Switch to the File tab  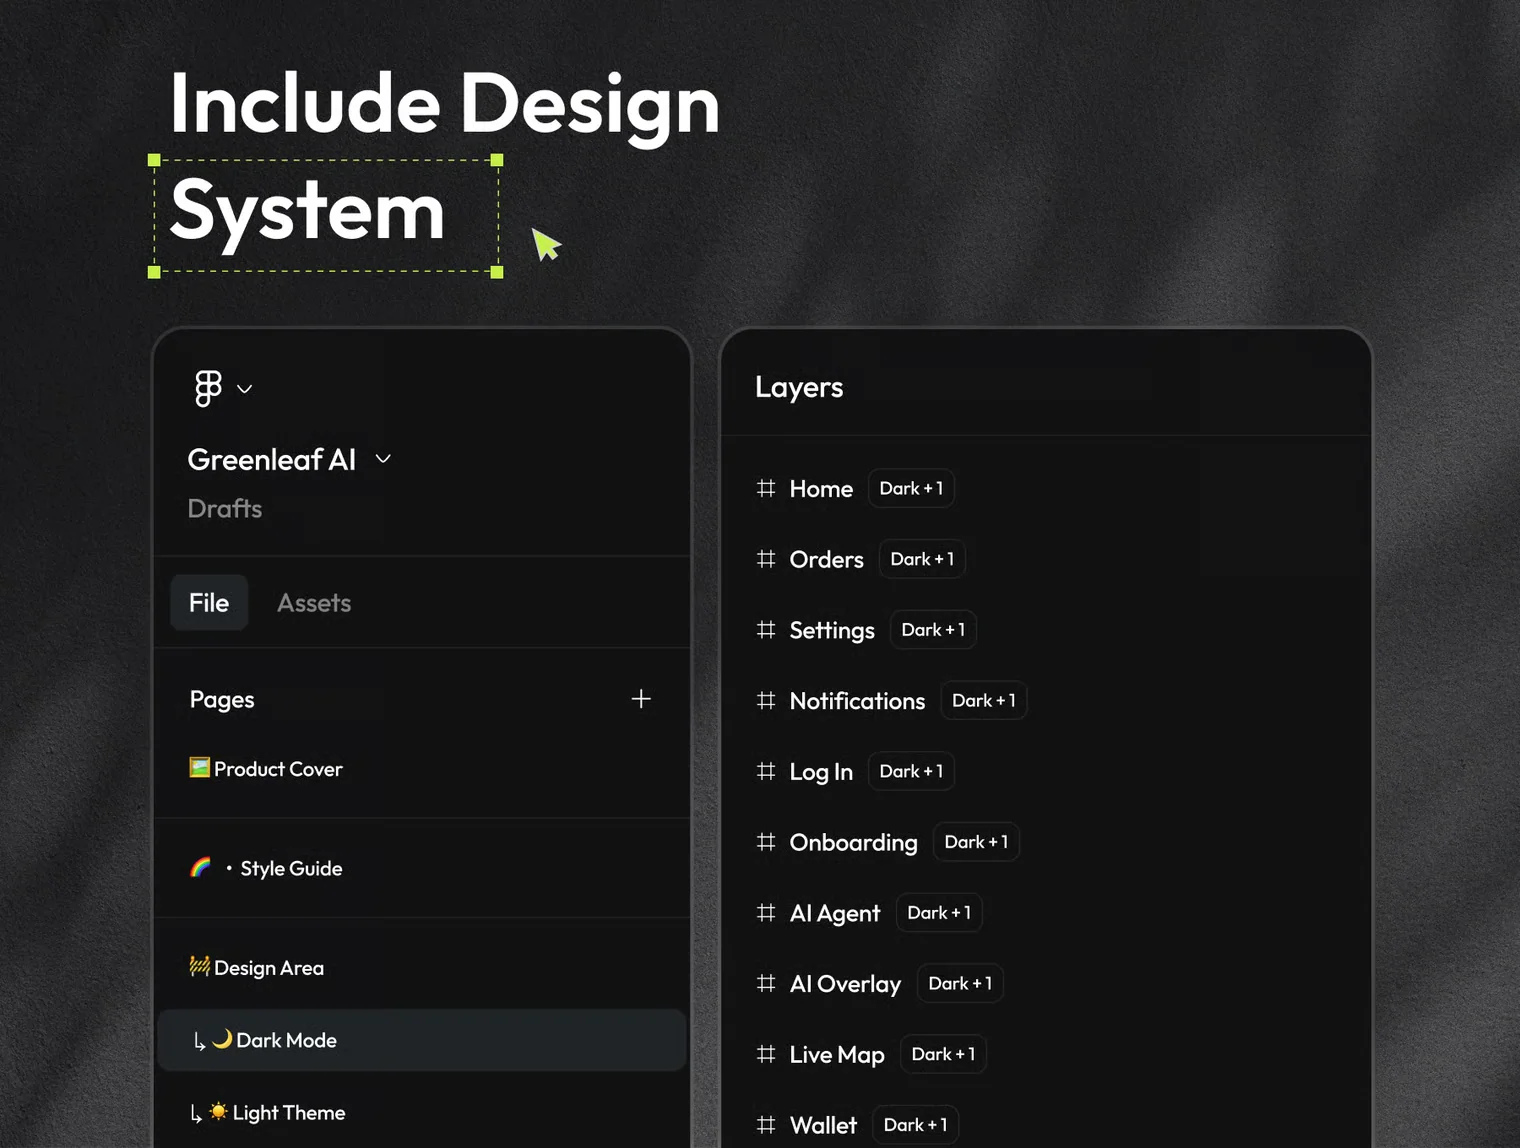pos(209,602)
